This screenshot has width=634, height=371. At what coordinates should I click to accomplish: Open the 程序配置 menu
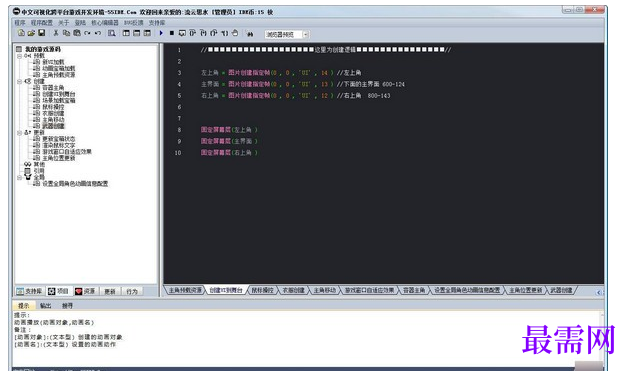pos(42,23)
